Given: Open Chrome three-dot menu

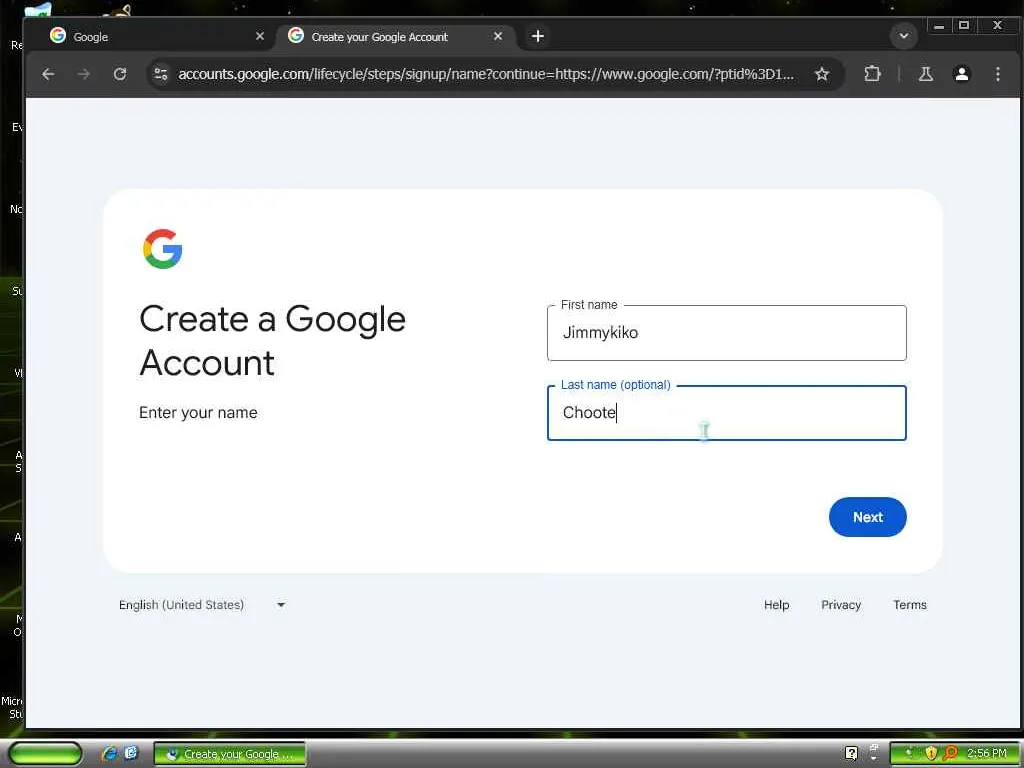Looking at the screenshot, I should tap(997, 74).
